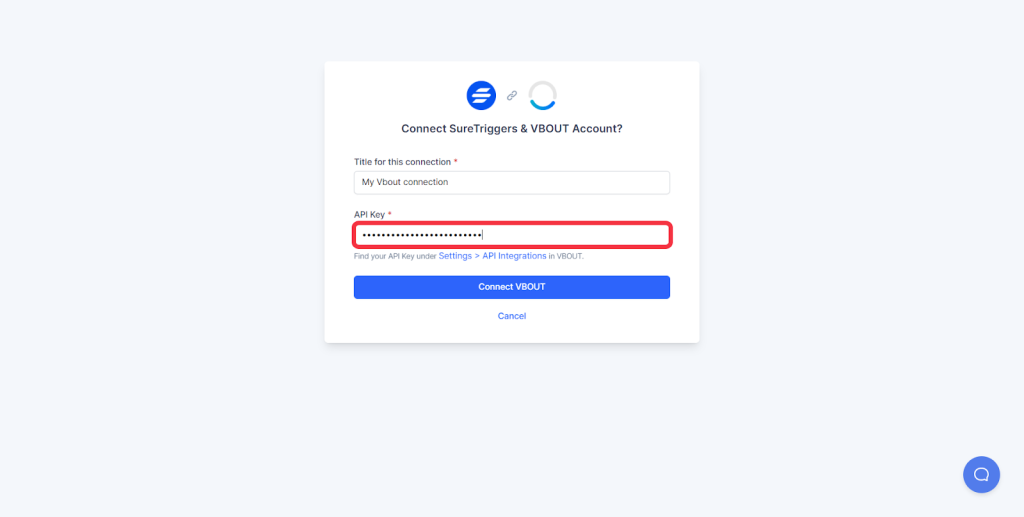Open the Settings > API Integrations link
The width and height of the screenshot is (1024, 517).
tap(492, 256)
